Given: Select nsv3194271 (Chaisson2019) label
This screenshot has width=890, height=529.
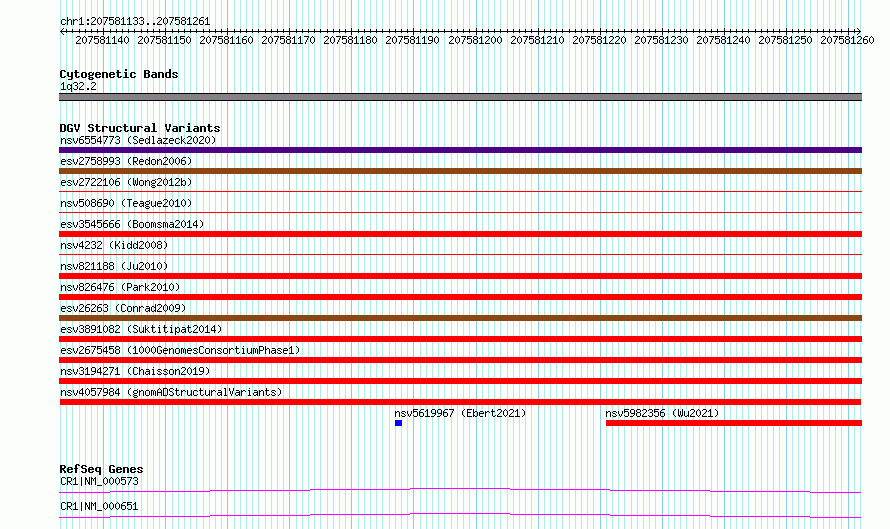Looking at the screenshot, I should pos(135,371).
